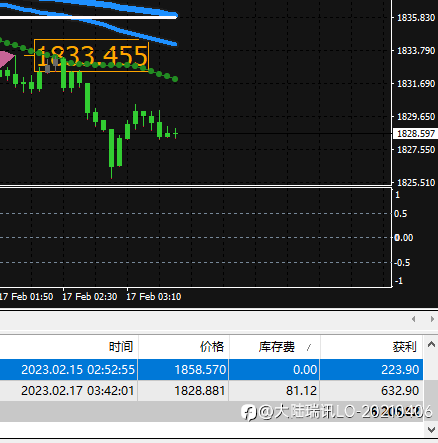This screenshot has width=438, height=443.
Task: Click indicator scale label 0.5
Action: [400, 213]
